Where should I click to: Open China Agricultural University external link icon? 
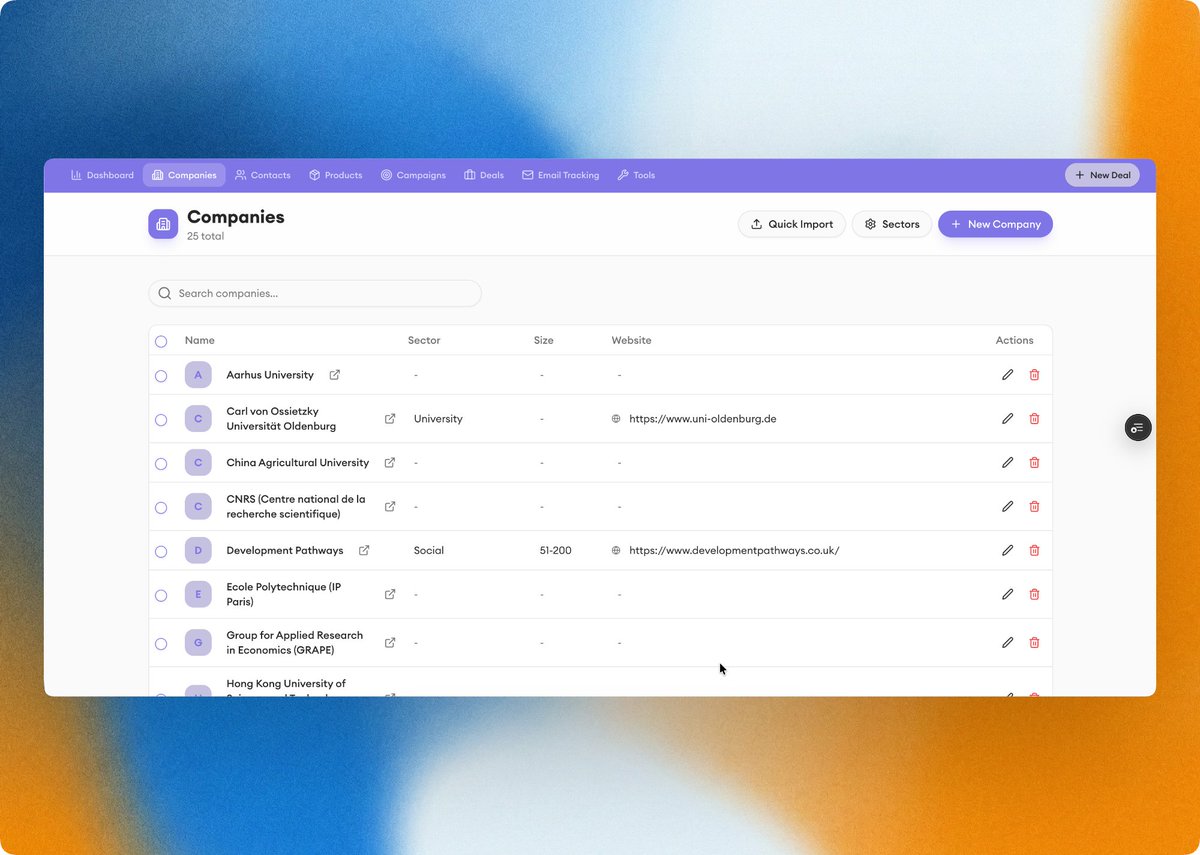point(390,463)
